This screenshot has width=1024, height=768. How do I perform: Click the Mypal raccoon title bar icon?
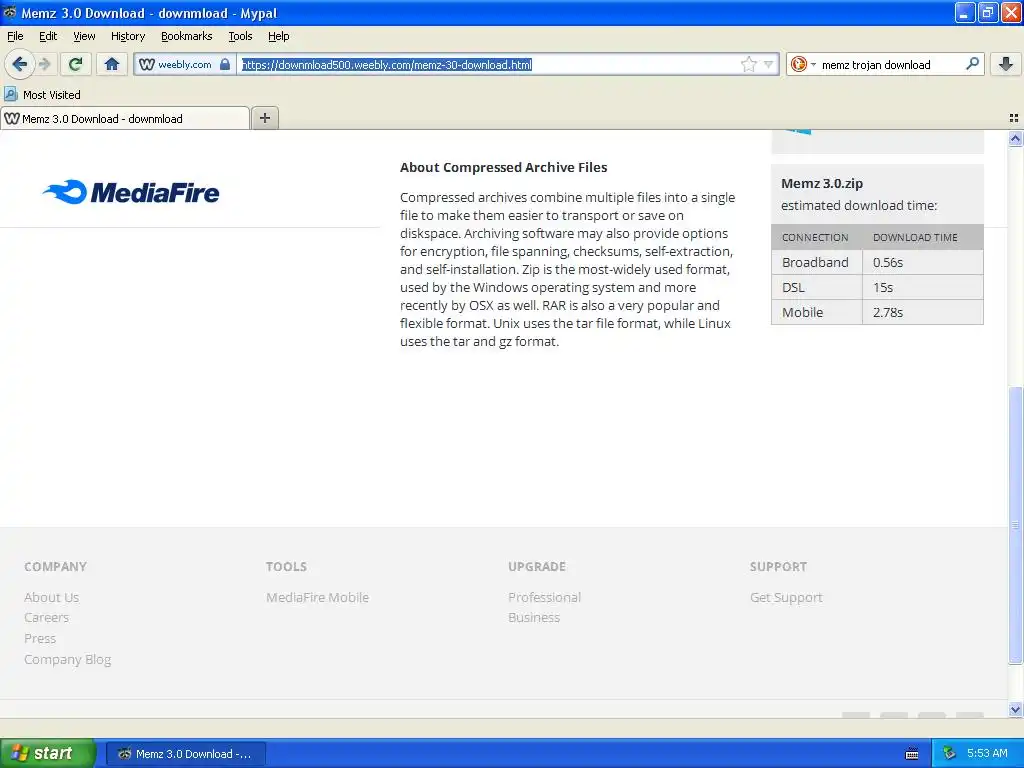point(9,12)
